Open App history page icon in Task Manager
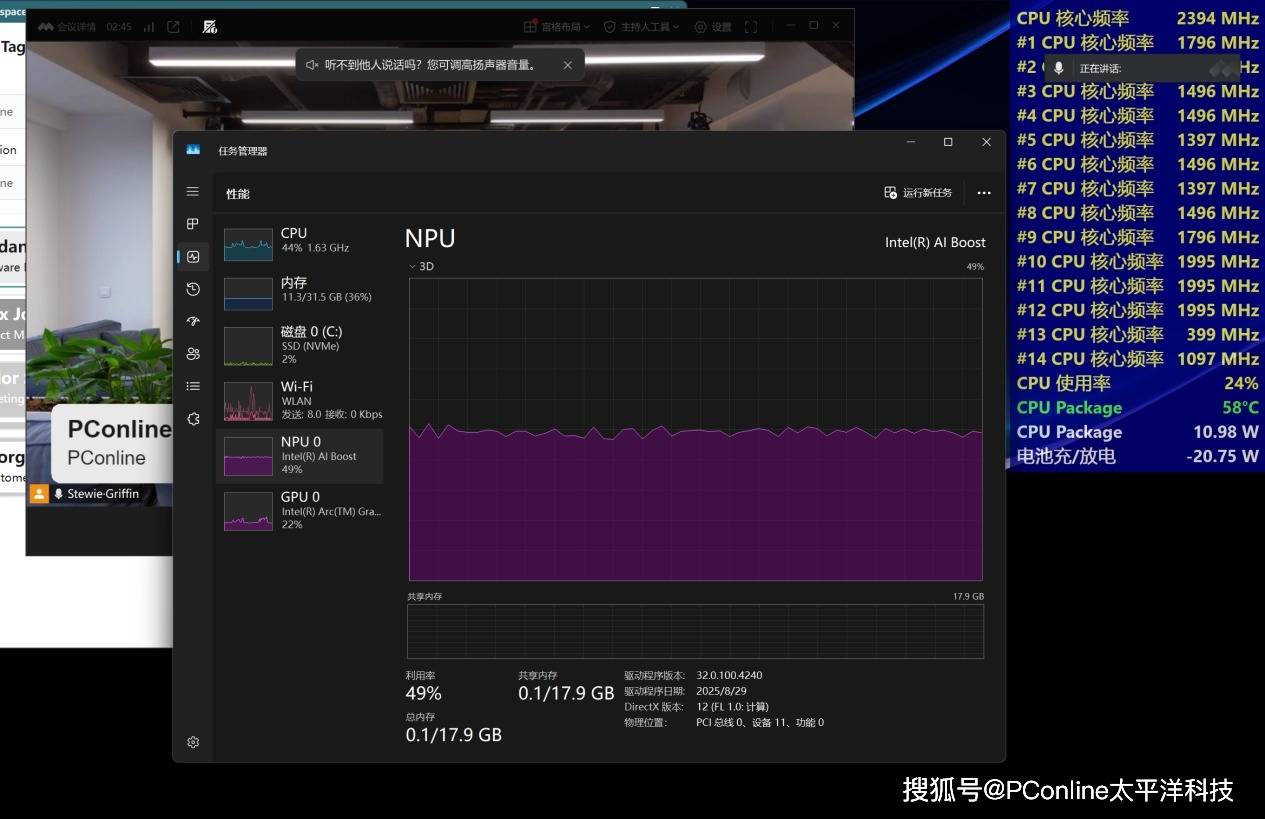This screenshot has height=819, width=1265. (x=193, y=289)
